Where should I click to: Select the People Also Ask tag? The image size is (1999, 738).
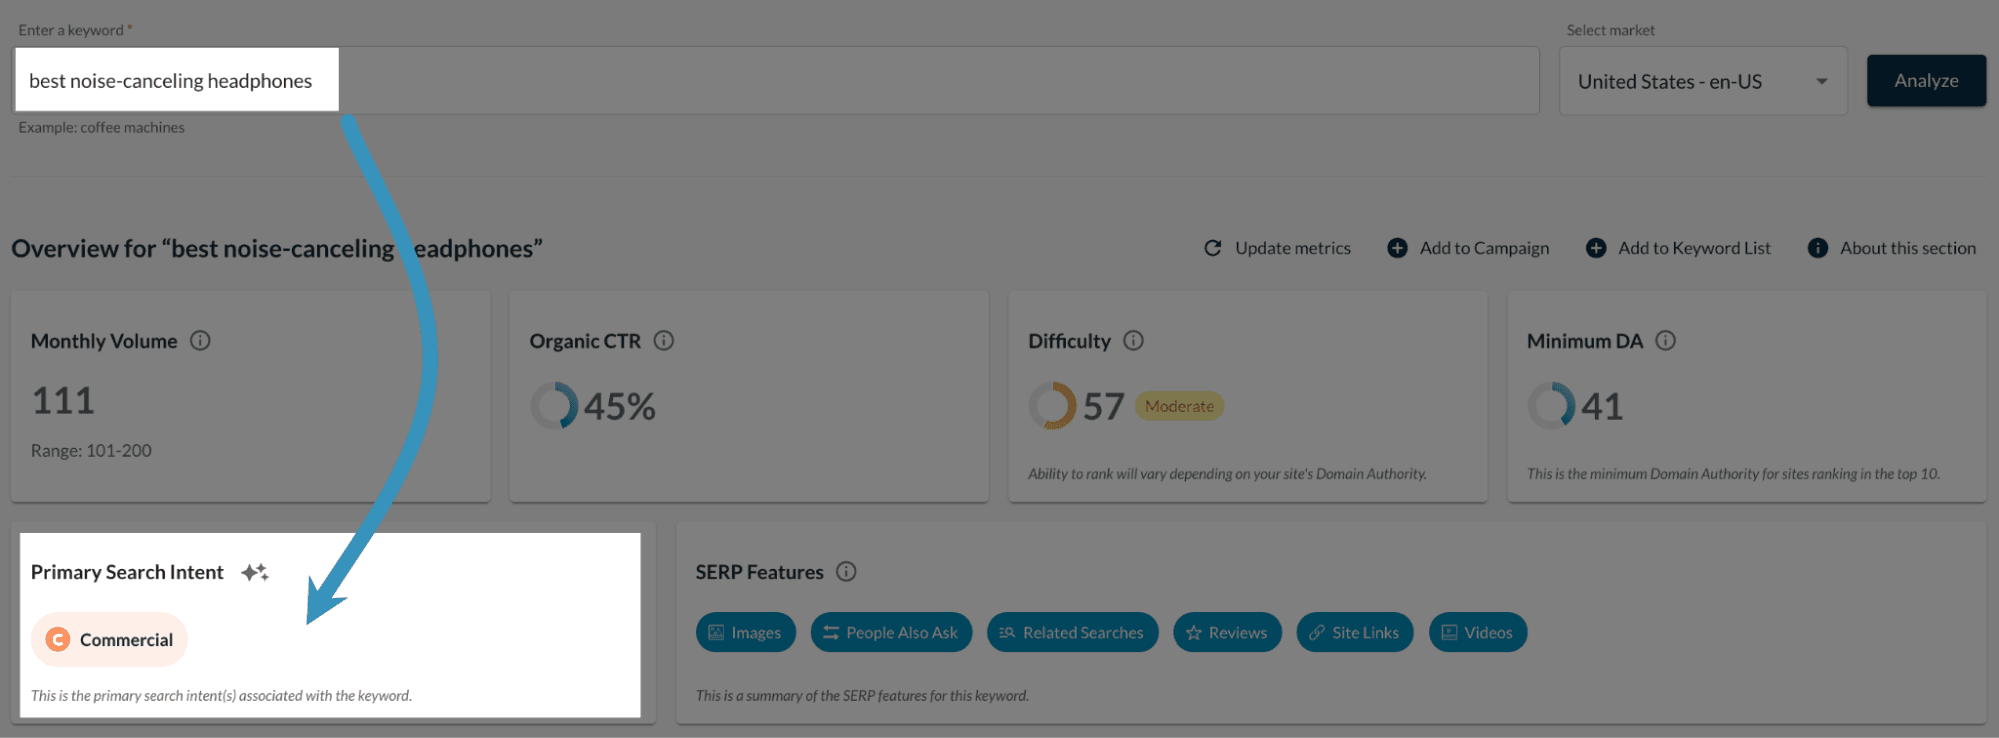[890, 632]
